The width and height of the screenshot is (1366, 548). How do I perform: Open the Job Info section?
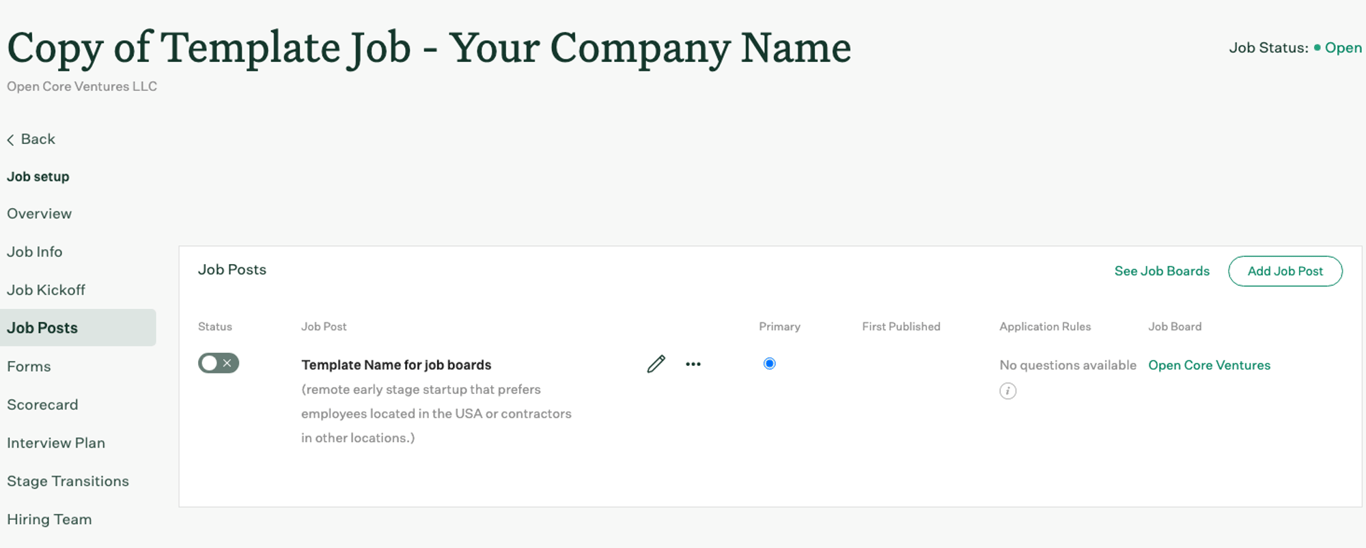35,252
